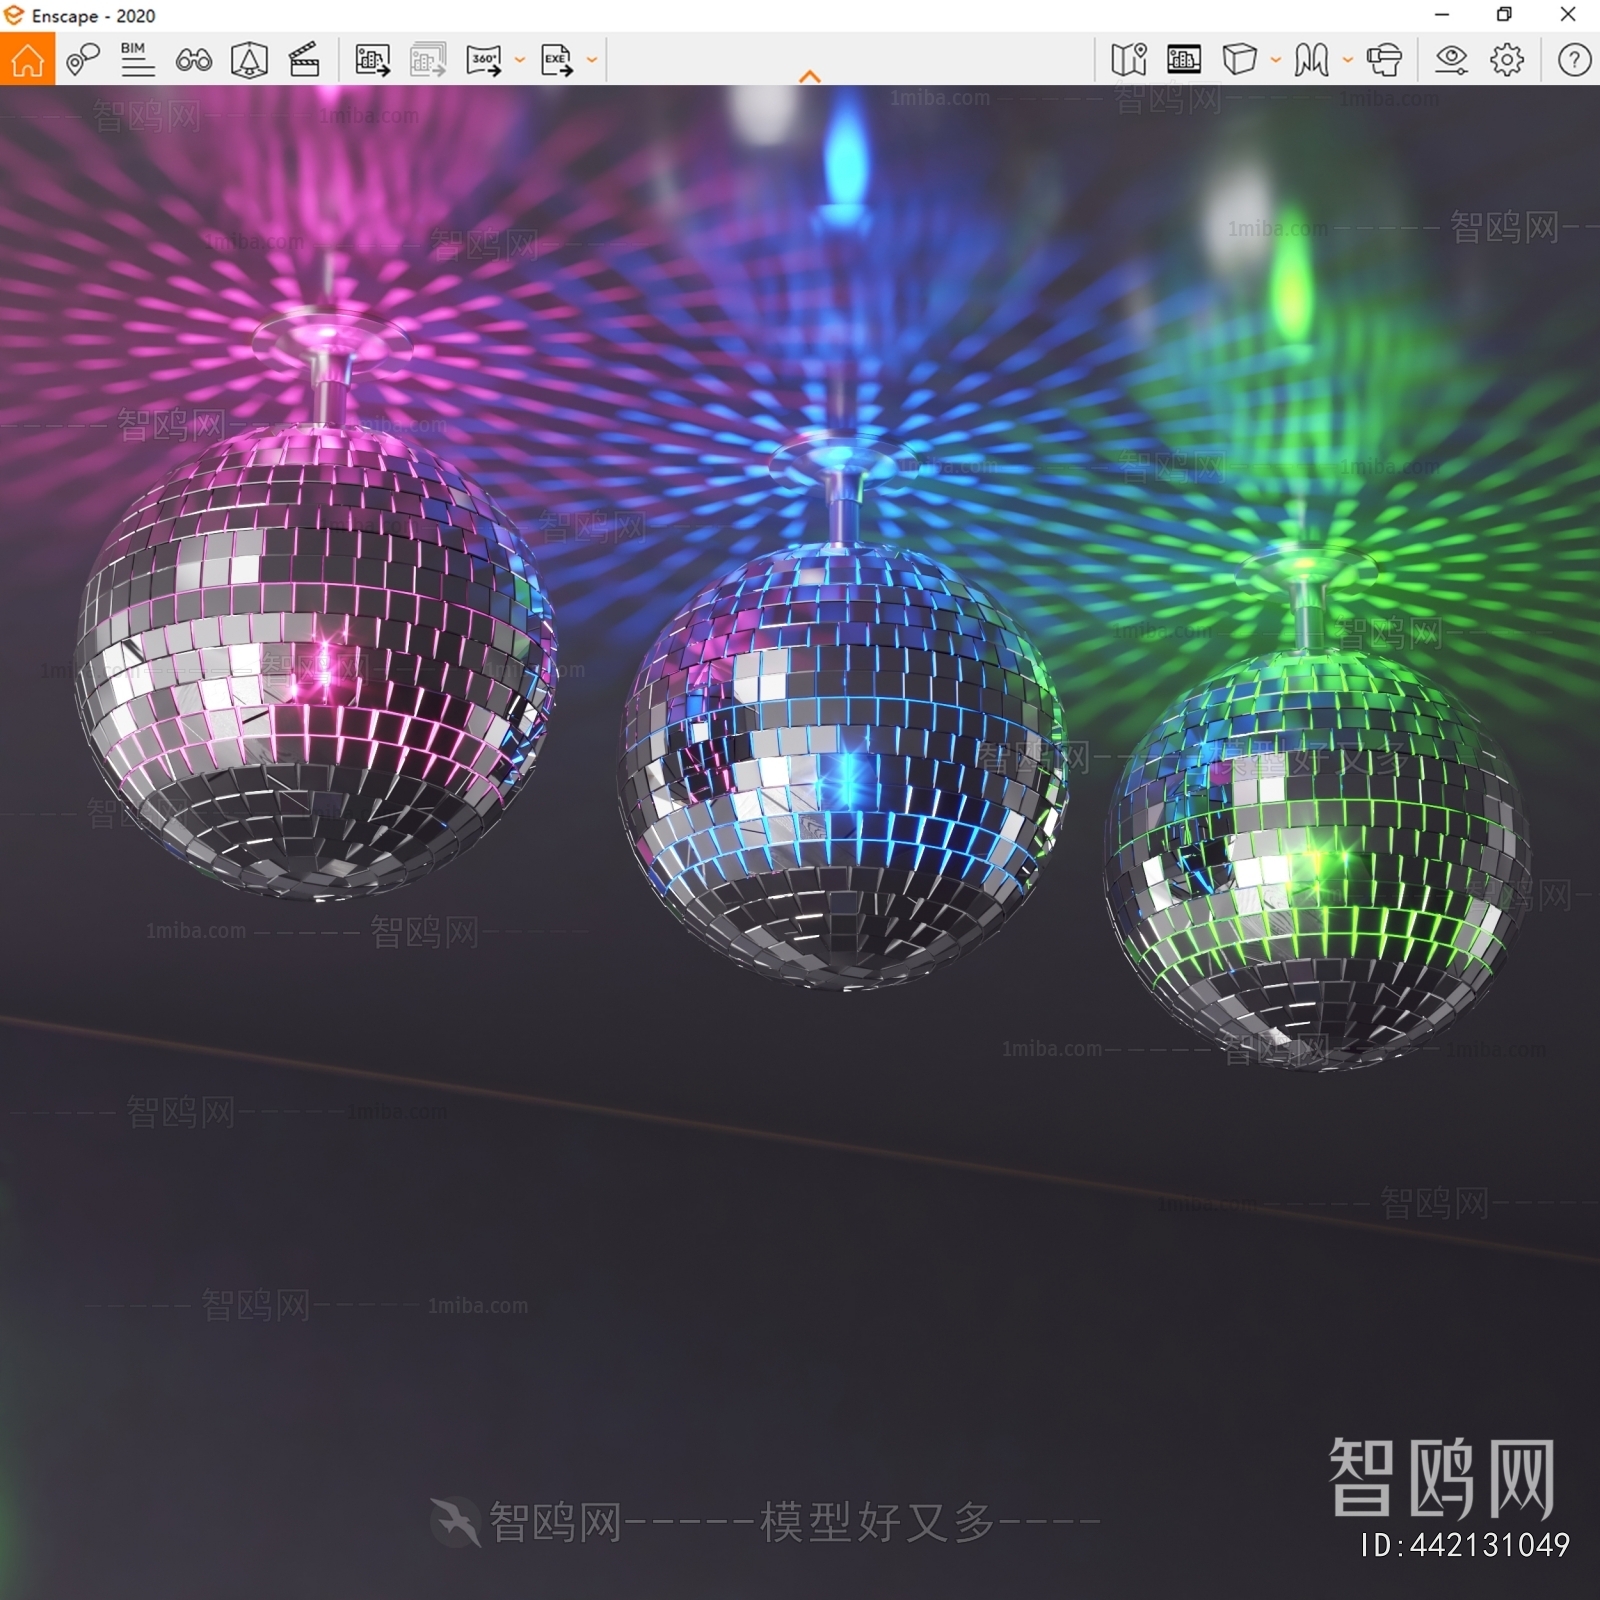Viewport: 1600px width, 1600px height.
Task: Minimize the Enscape window
Action: 1442,15
